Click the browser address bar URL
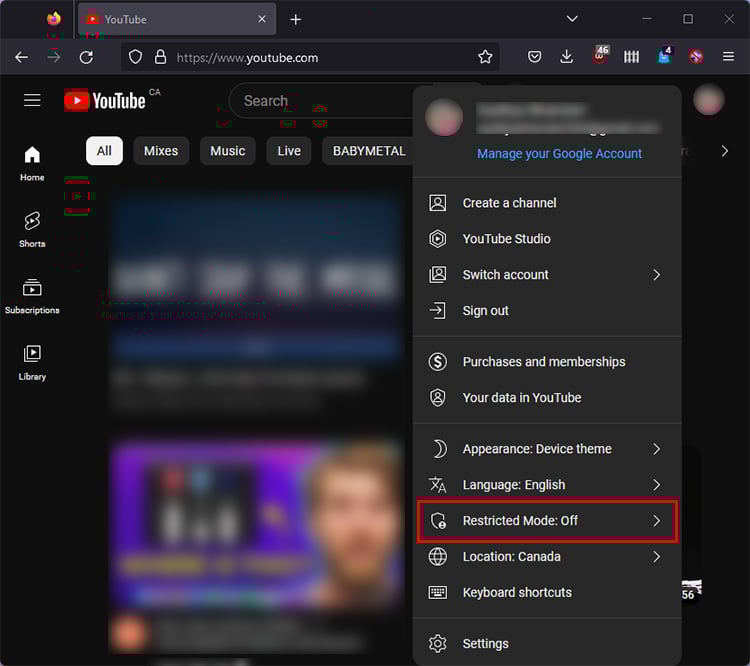 click(247, 58)
